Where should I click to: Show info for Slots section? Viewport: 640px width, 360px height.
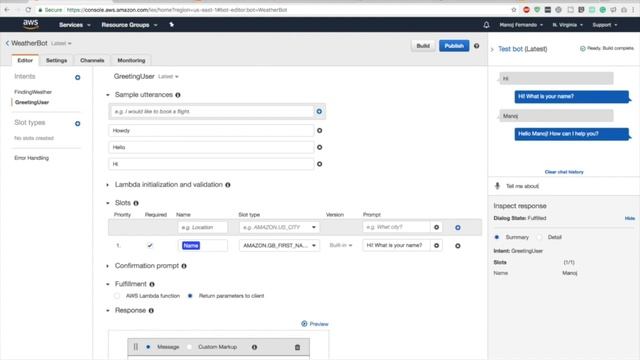pyautogui.click(x=136, y=203)
